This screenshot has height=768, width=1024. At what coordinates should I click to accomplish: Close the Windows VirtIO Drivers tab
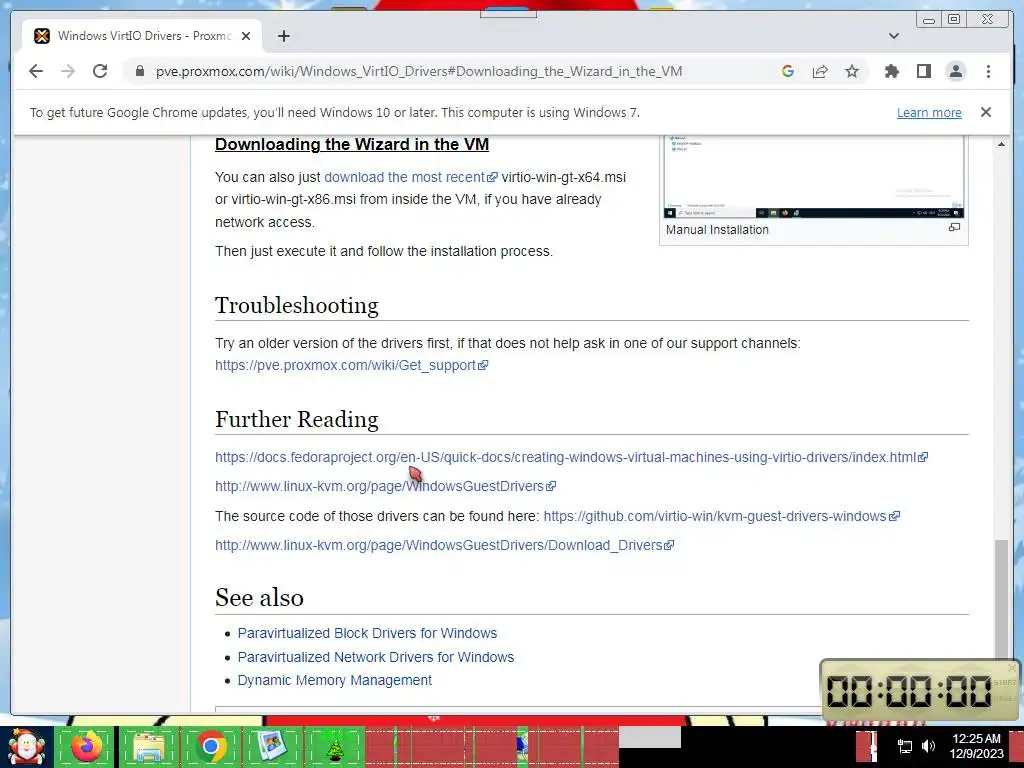click(x=246, y=36)
